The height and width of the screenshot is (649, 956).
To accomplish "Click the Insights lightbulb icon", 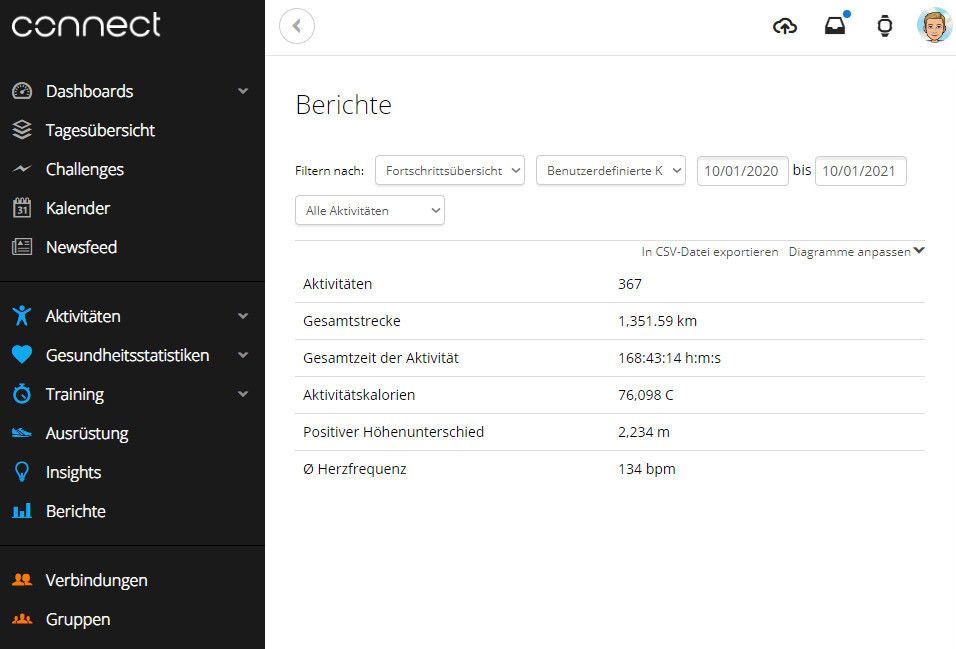I will tap(22, 472).
